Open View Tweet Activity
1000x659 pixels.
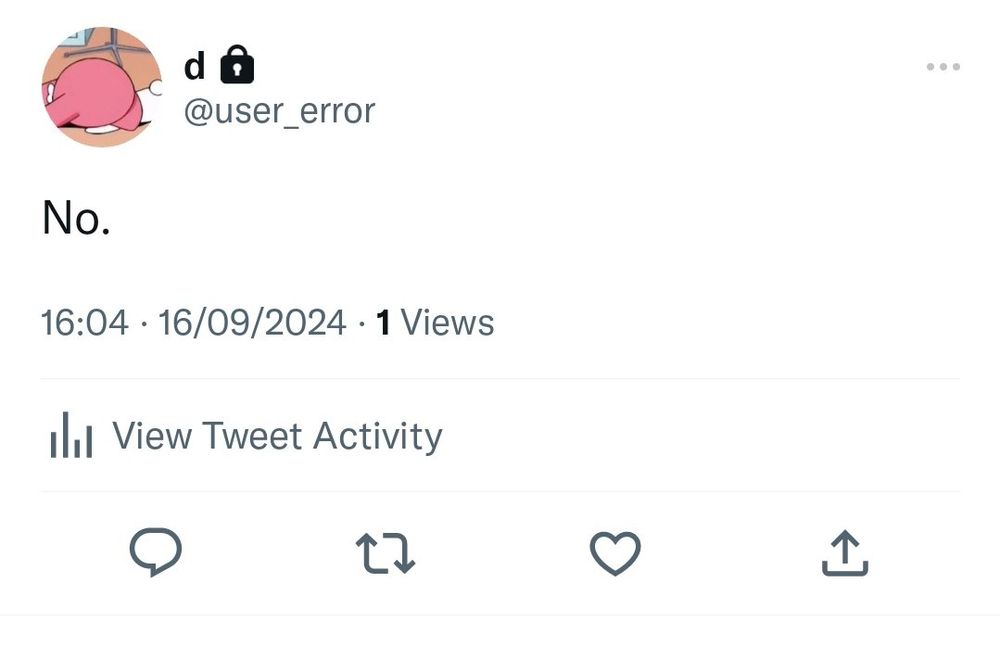[278, 436]
